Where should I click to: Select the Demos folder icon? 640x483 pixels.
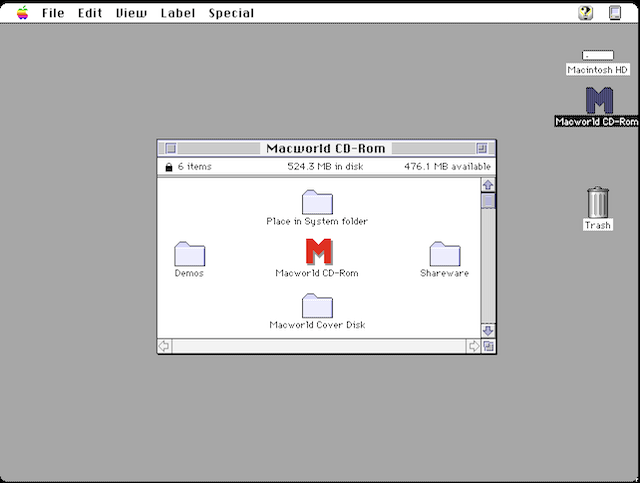click(x=189, y=254)
